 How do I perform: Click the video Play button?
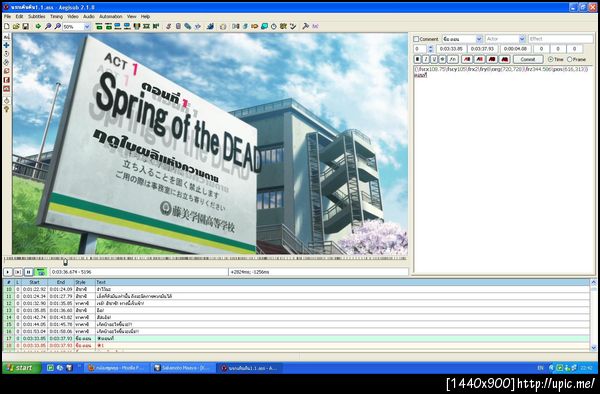8,272
